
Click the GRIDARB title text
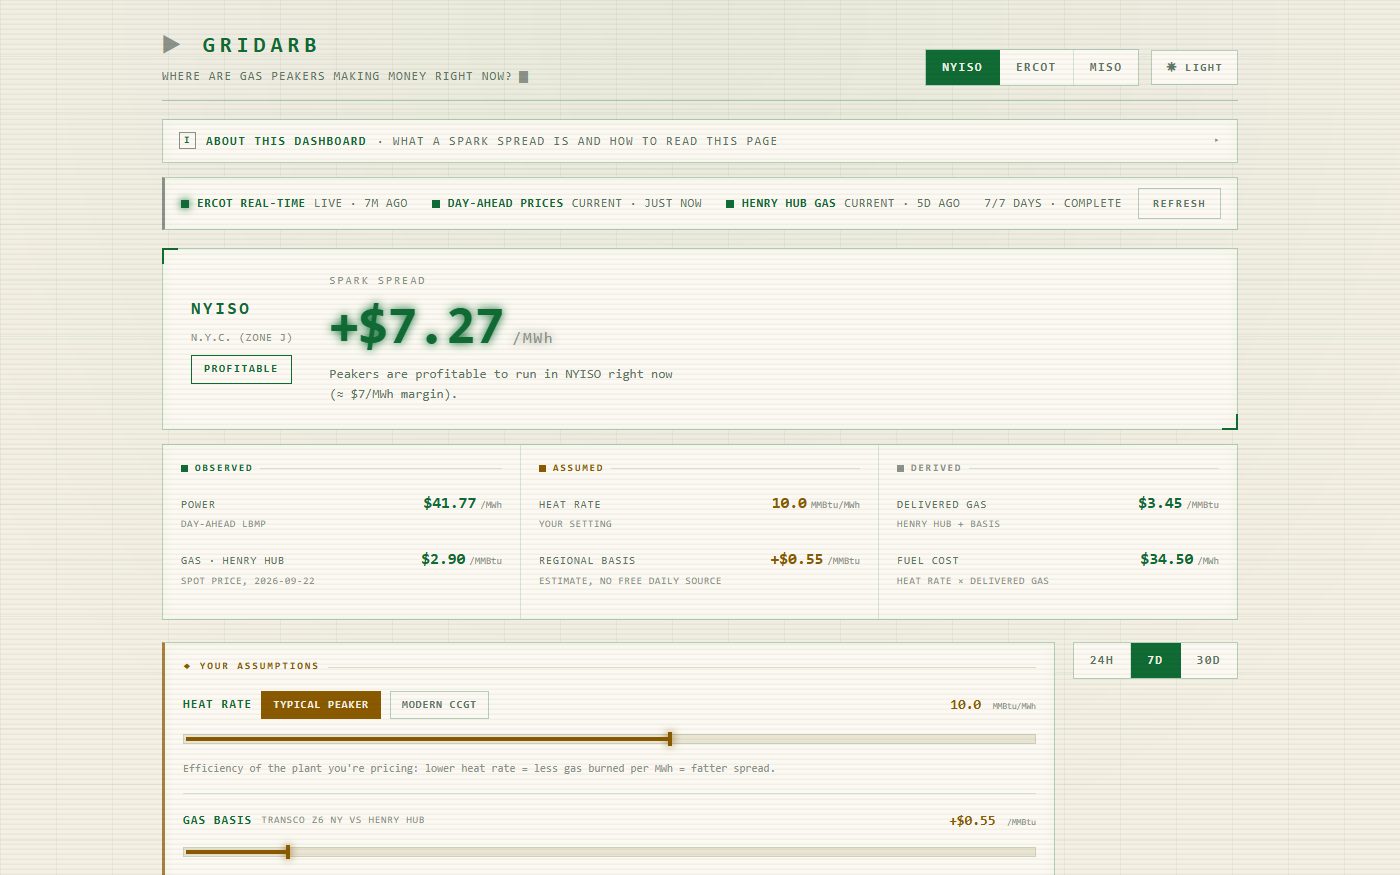(x=260, y=45)
